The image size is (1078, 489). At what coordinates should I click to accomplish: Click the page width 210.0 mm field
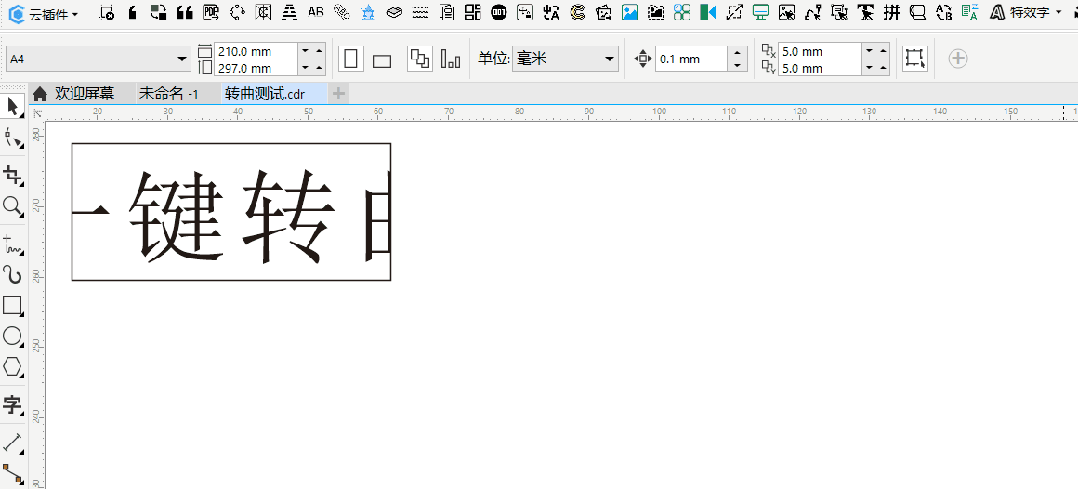tap(255, 51)
